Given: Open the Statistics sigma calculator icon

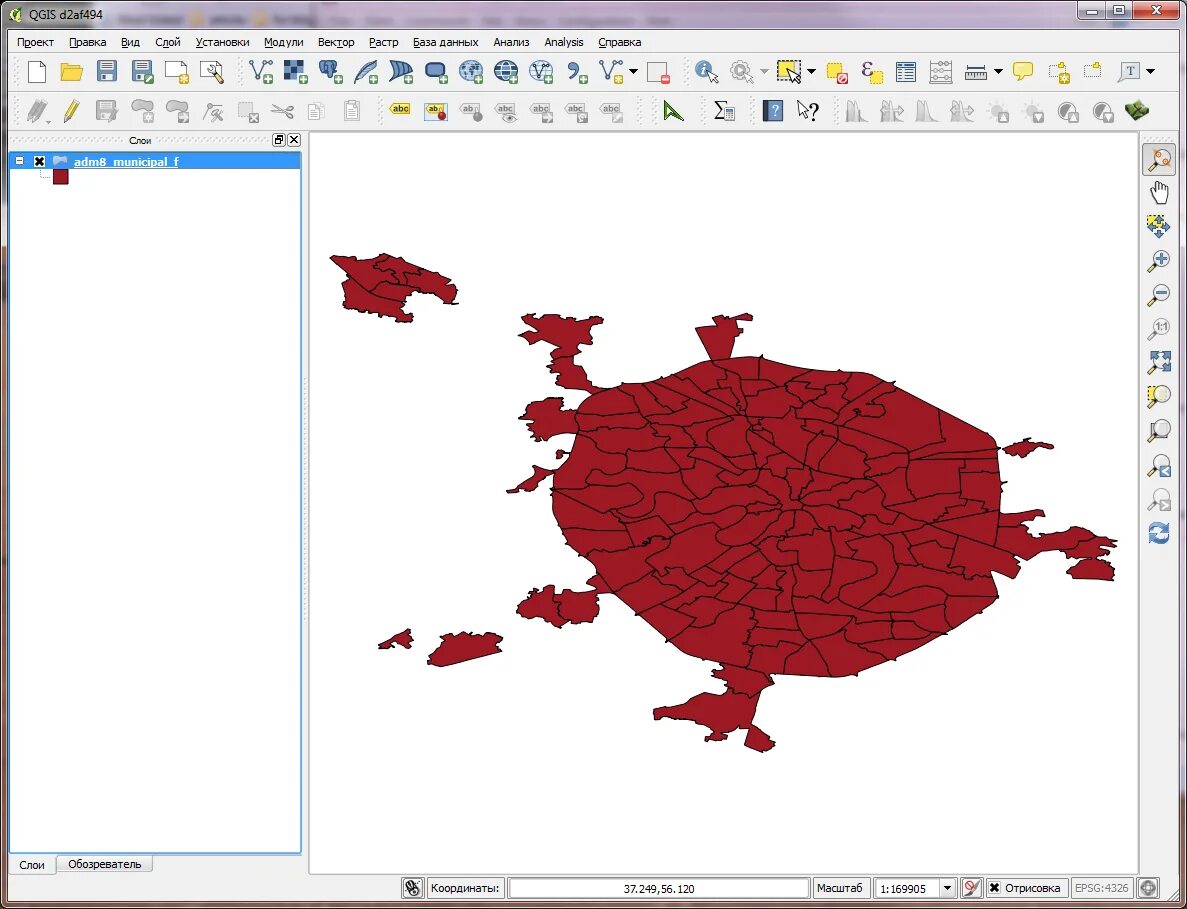Looking at the screenshot, I should click(724, 111).
